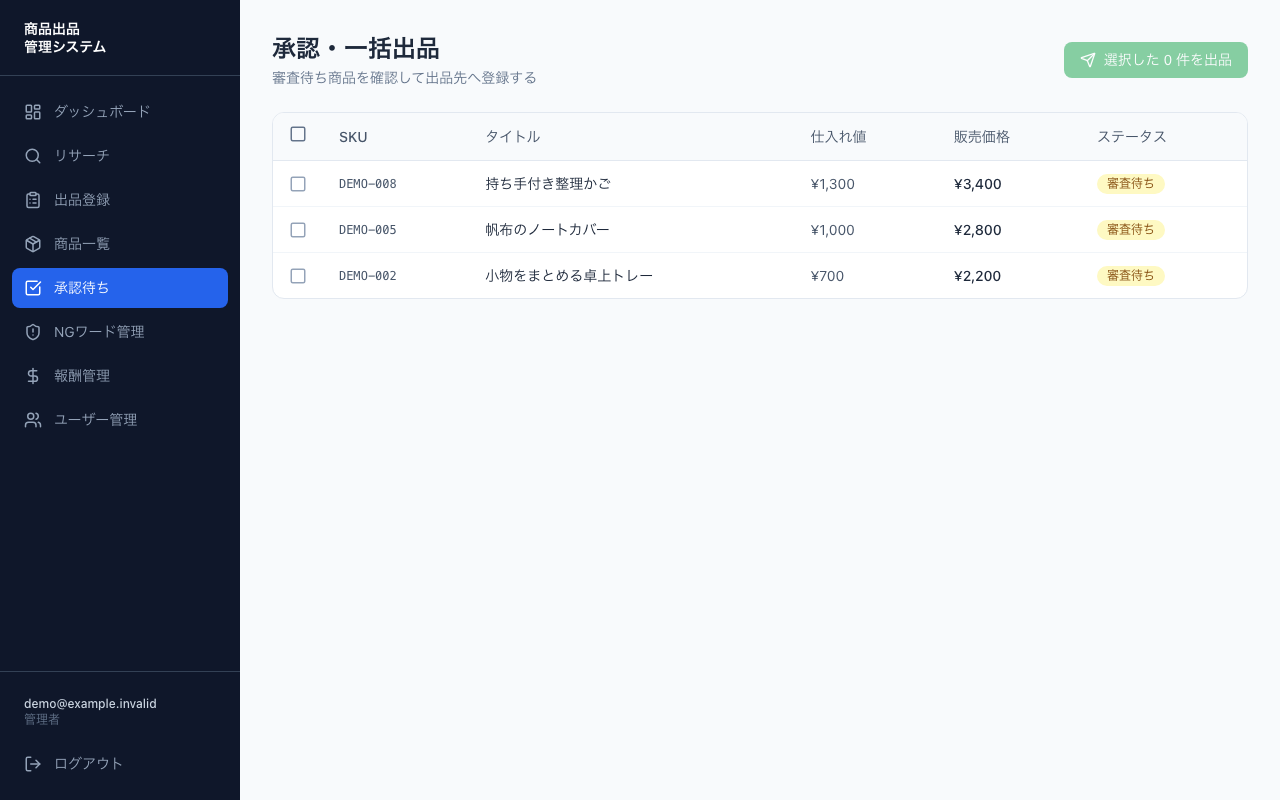Click the SKU cell DEMO-008

[x=368, y=184]
